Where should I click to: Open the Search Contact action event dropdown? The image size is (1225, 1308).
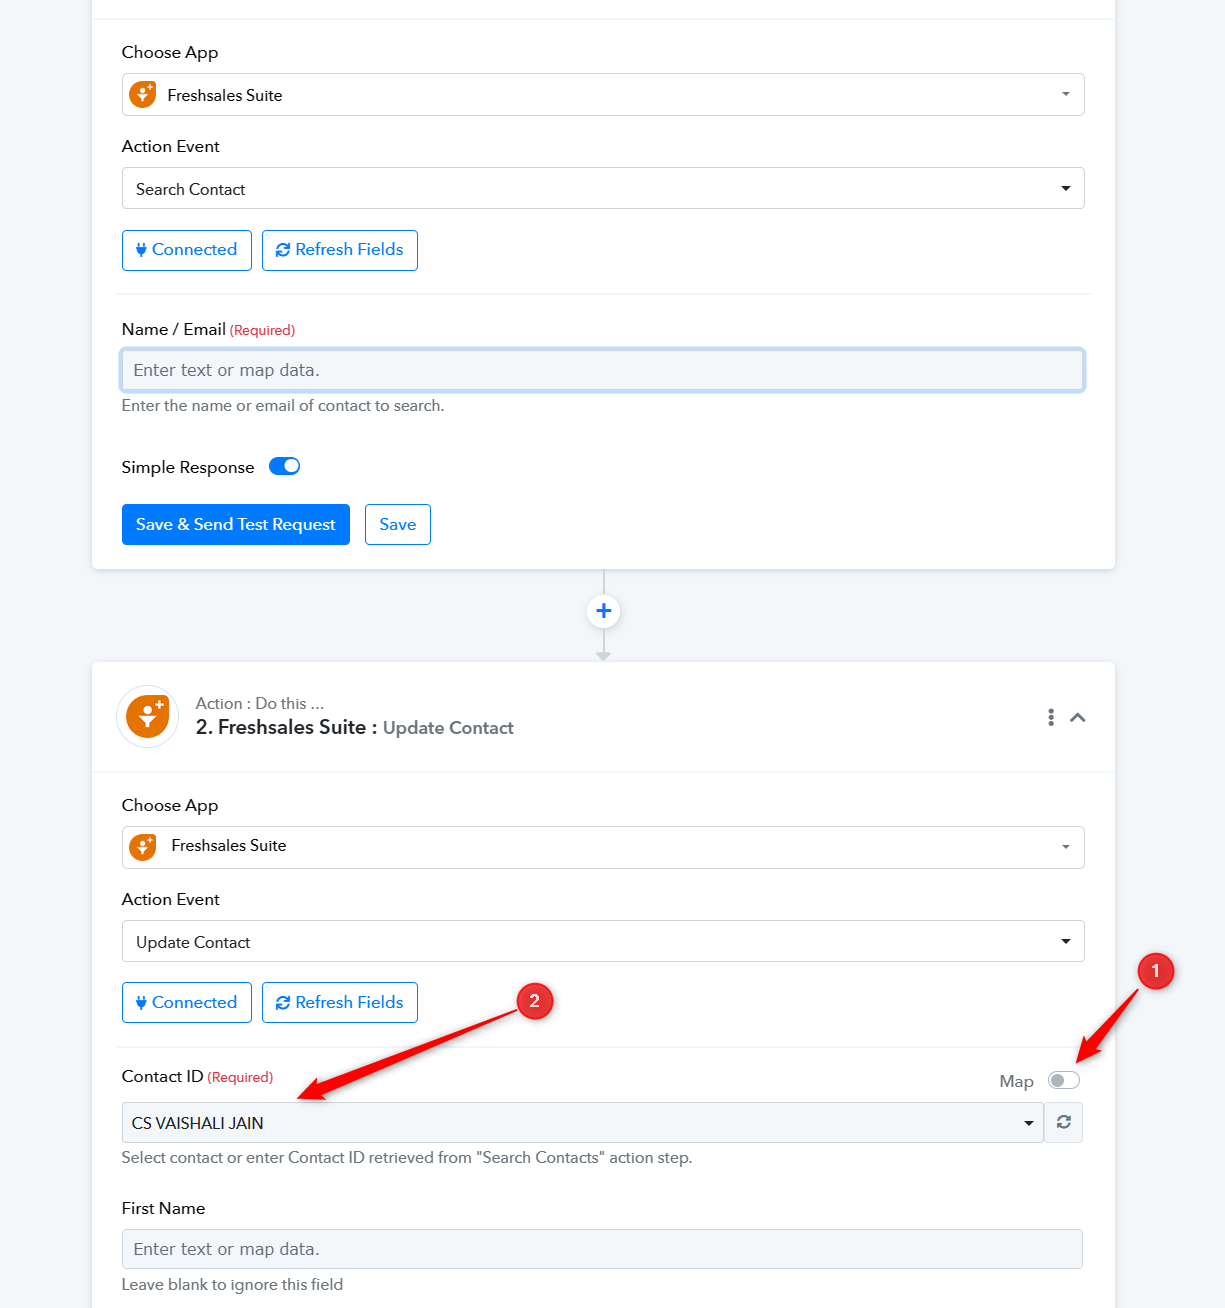(x=603, y=188)
